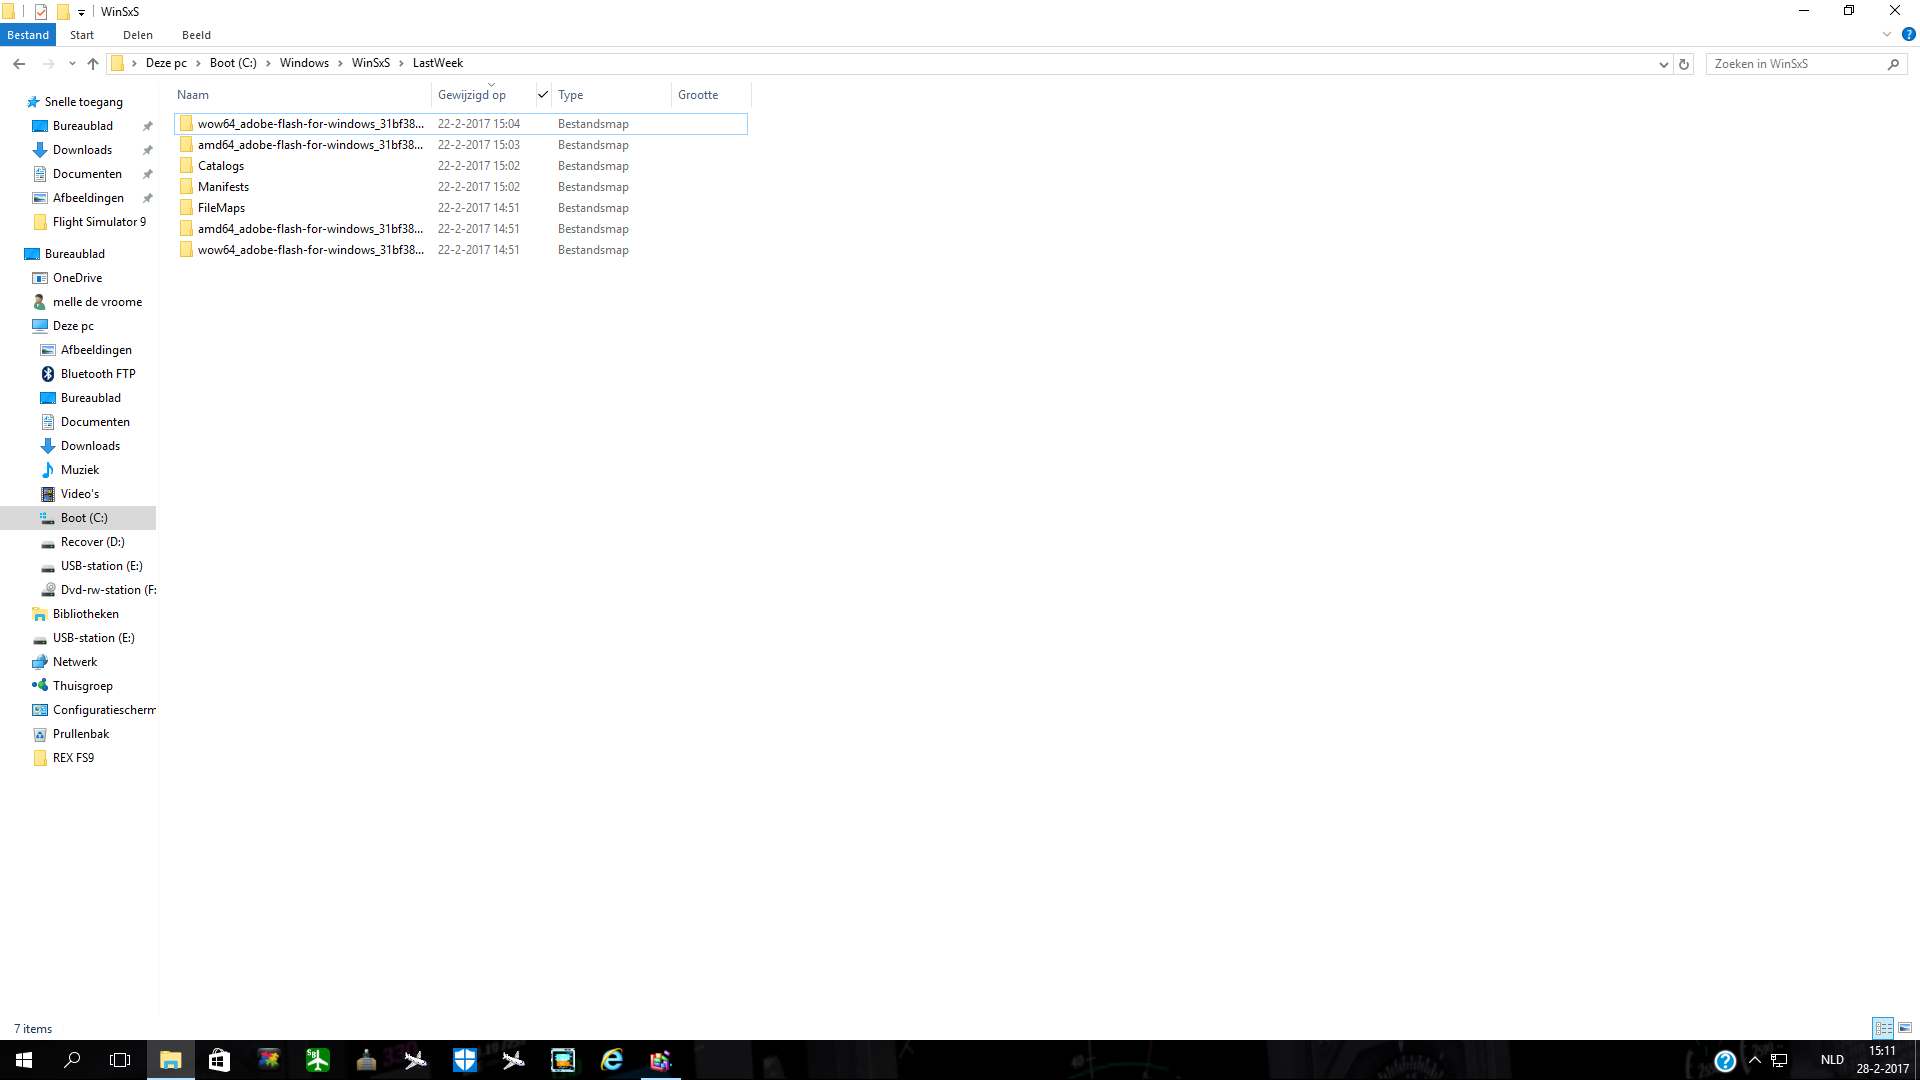Open Configuratiescherm from navigation pane
The image size is (1920, 1080).
pos(104,710)
